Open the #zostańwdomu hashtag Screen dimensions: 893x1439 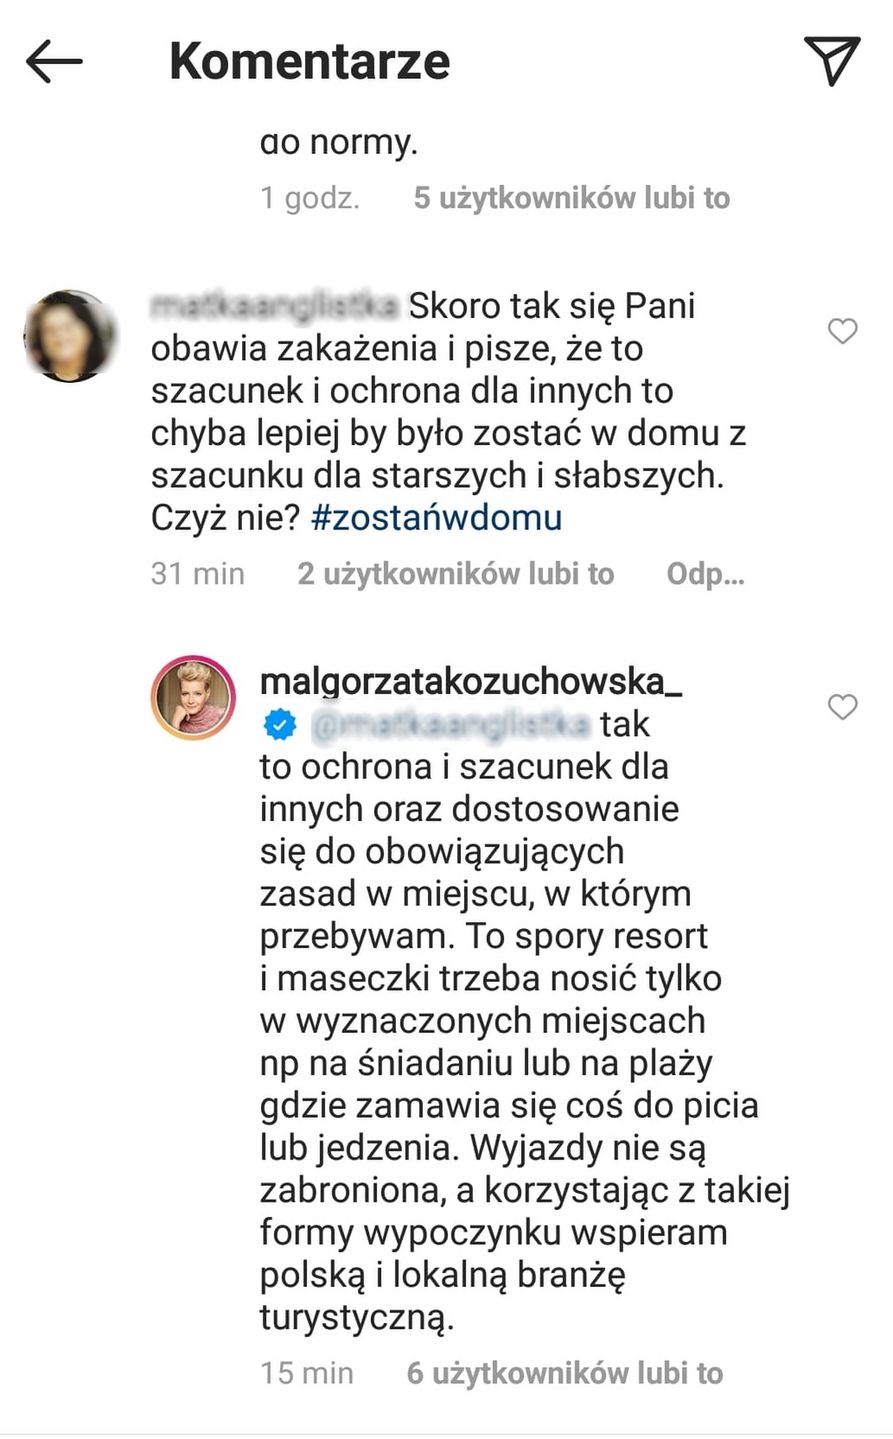coord(437,518)
